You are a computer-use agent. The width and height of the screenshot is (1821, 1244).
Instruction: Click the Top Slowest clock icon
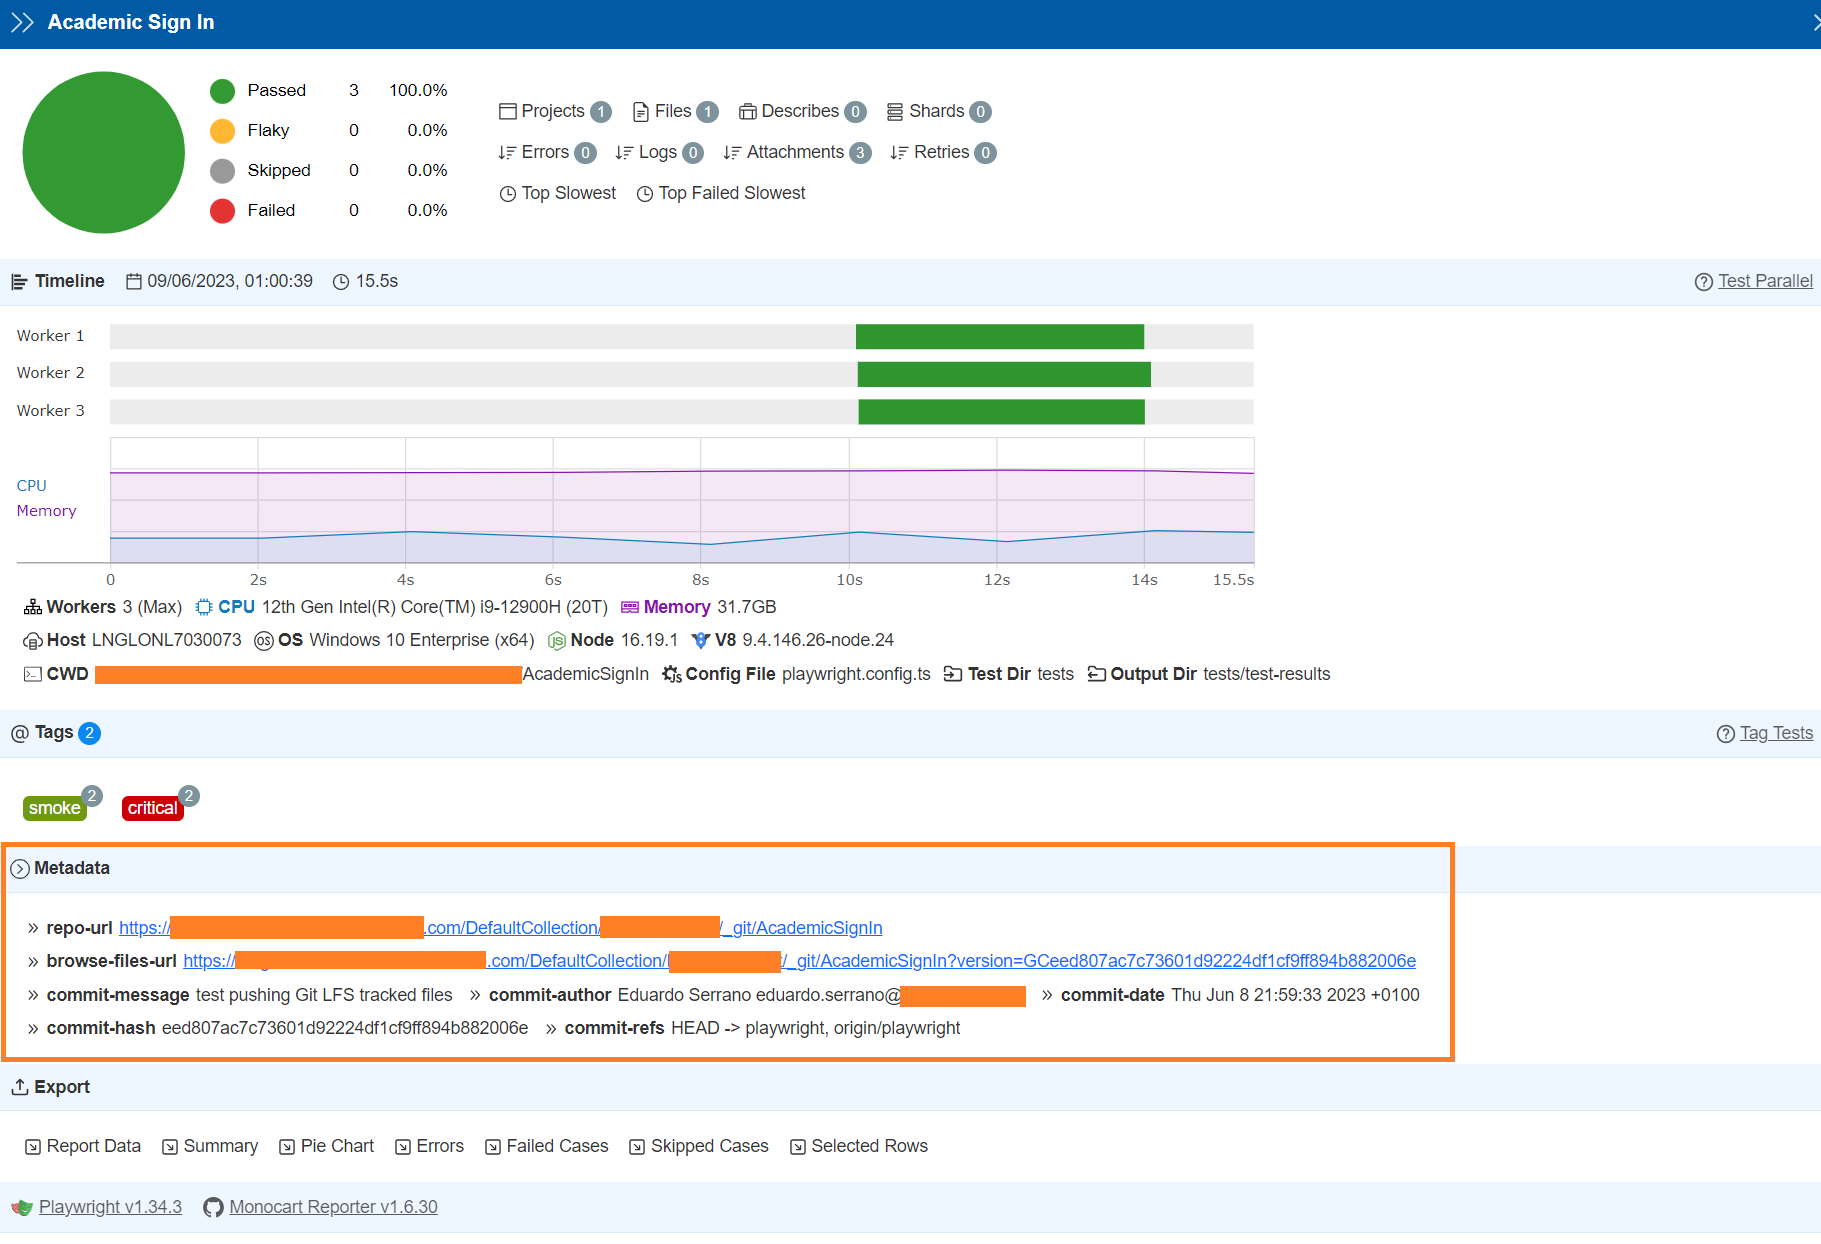(x=508, y=193)
